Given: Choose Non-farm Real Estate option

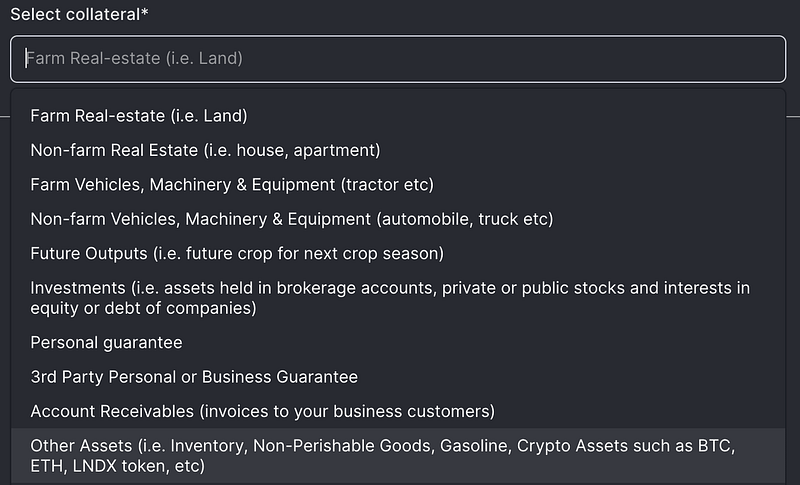Looking at the screenshot, I should click(205, 150).
